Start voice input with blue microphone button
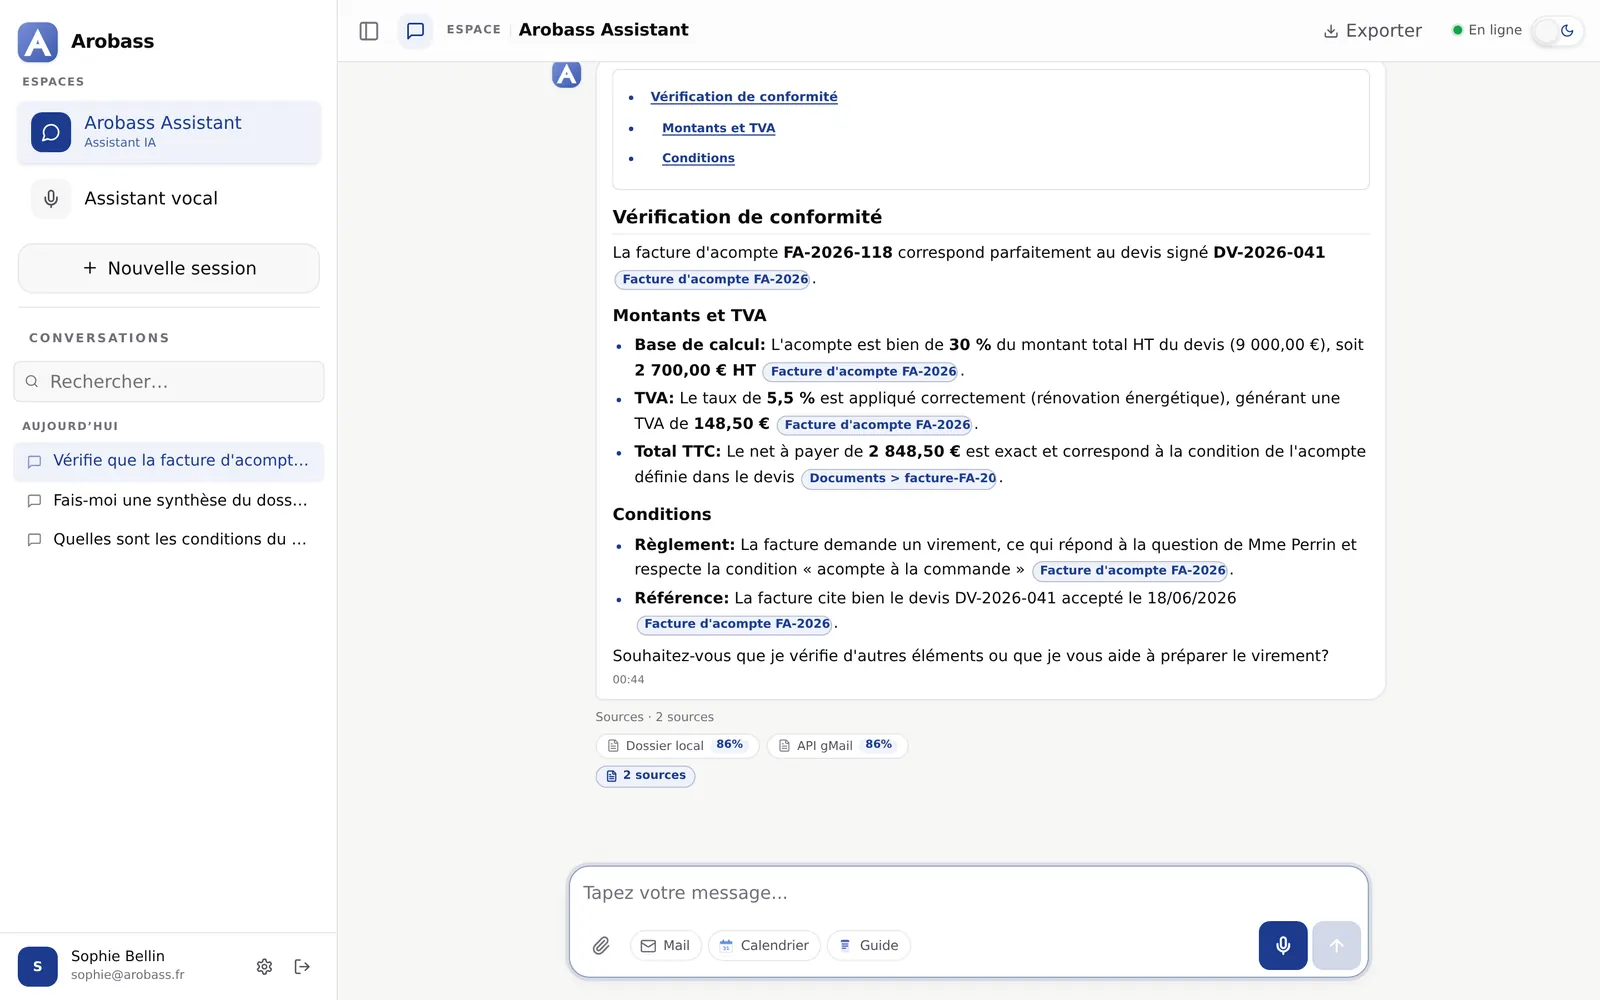This screenshot has width=1600, height=1000. (x=1283, y=945)
